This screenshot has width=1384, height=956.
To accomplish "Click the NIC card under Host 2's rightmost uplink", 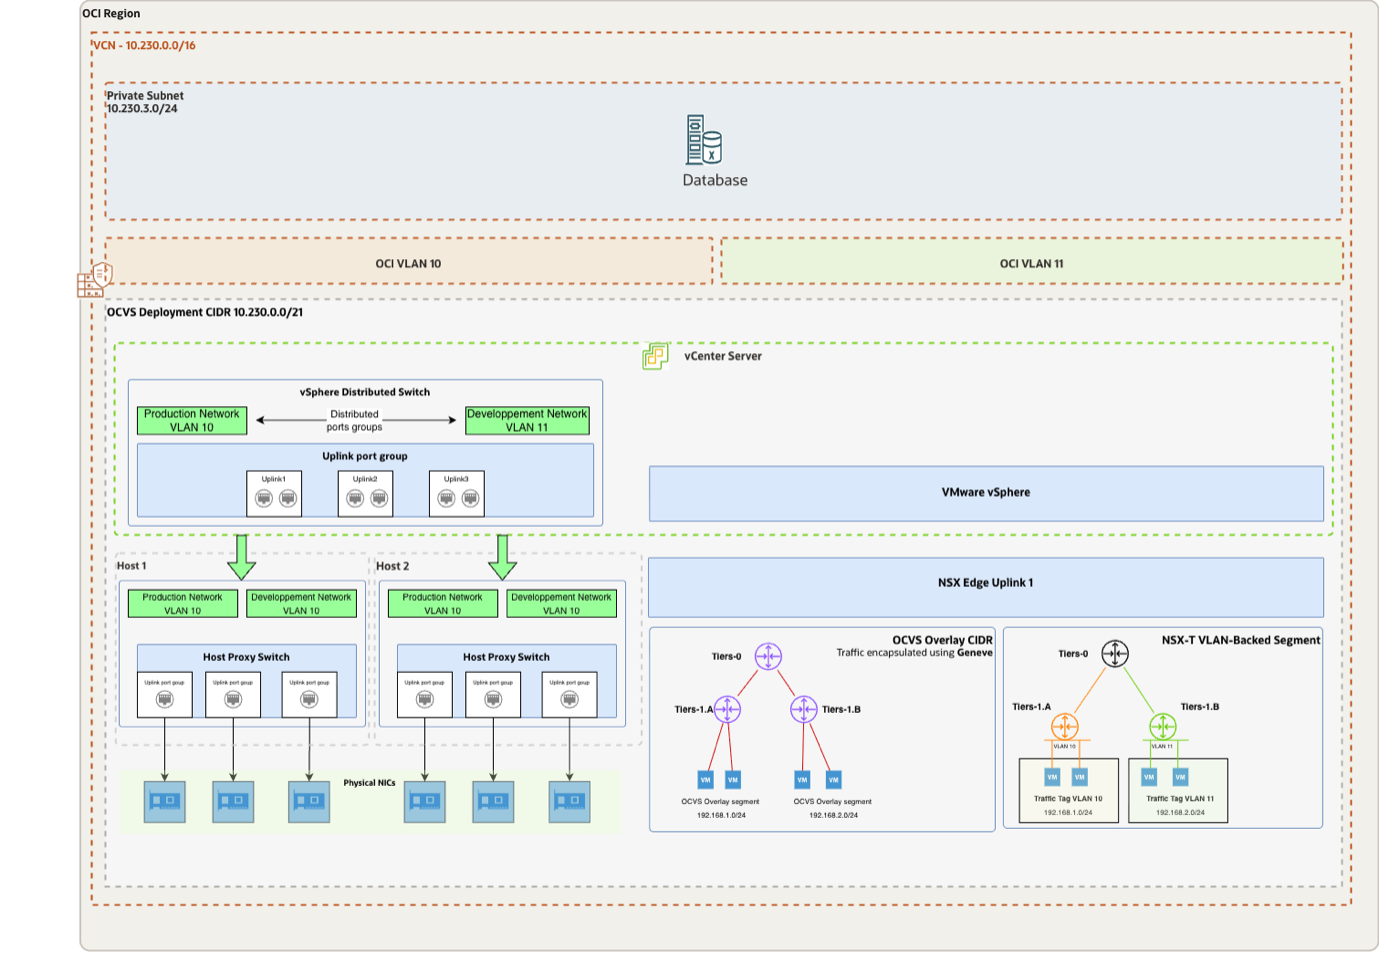I will (569, 802).
